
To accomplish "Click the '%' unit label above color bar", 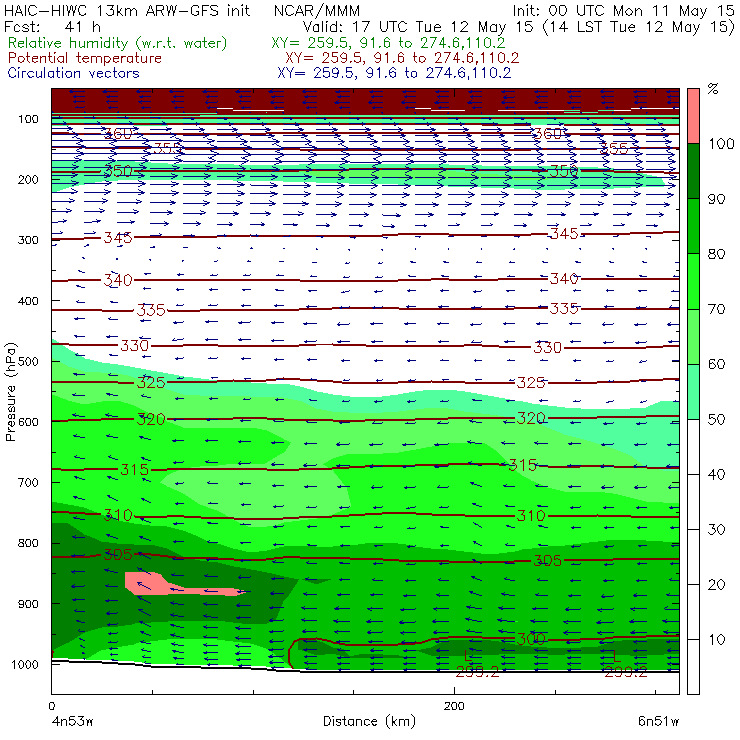I will tap(713, 89).
